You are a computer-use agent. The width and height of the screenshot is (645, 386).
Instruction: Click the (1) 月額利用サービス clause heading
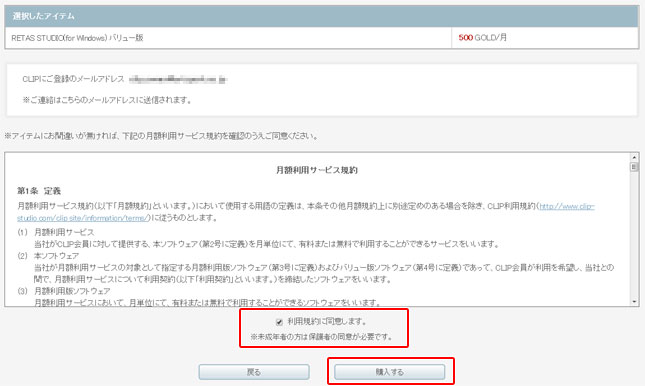[56, 232]
